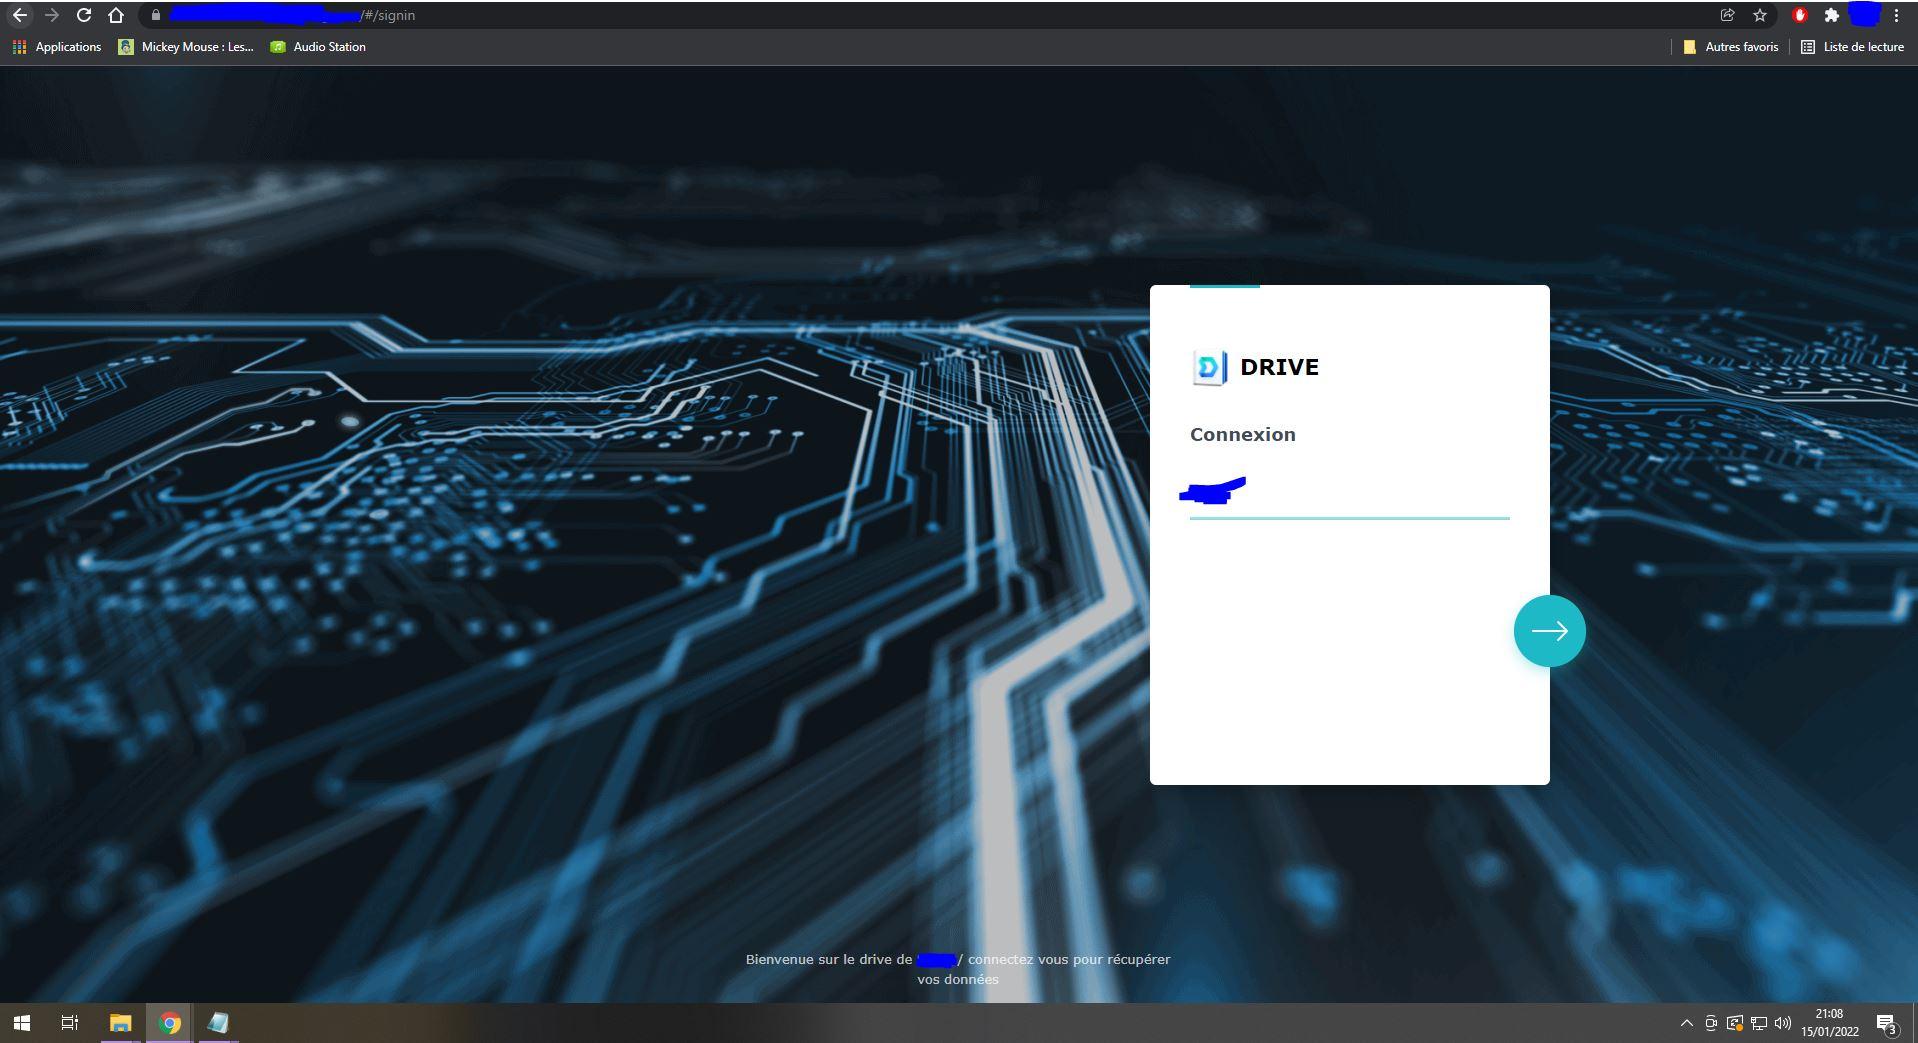Open the Liste de lecture panel

tap(1852, 47)
